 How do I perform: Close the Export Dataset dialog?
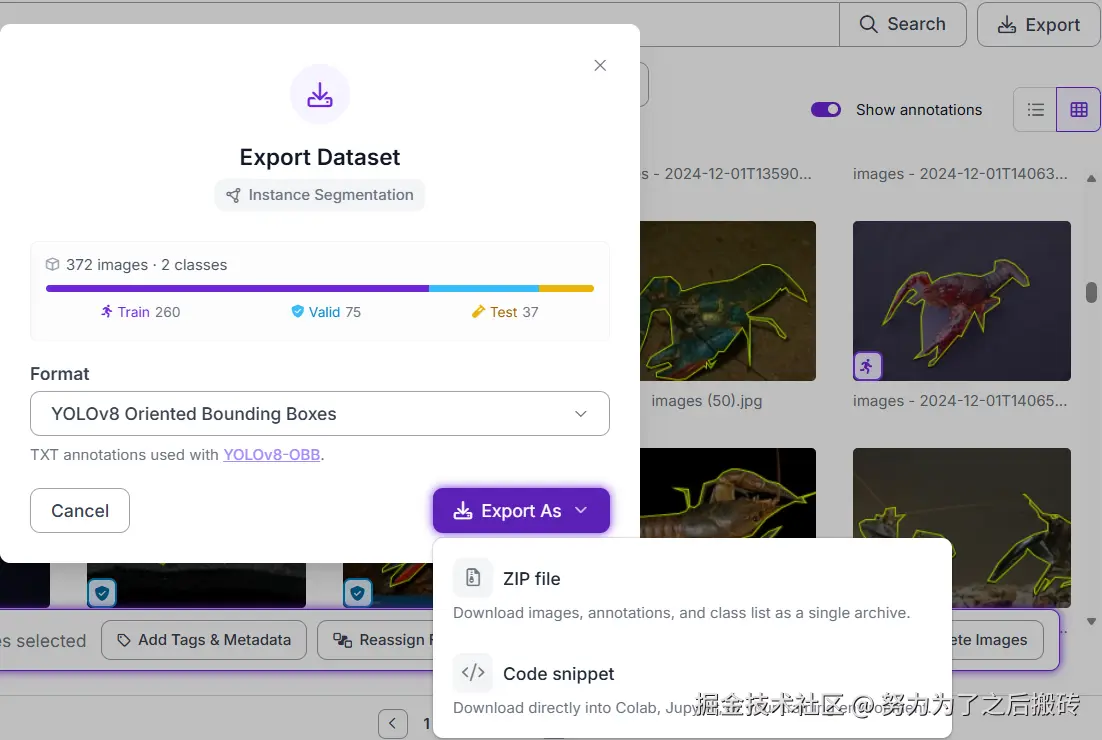599,65
